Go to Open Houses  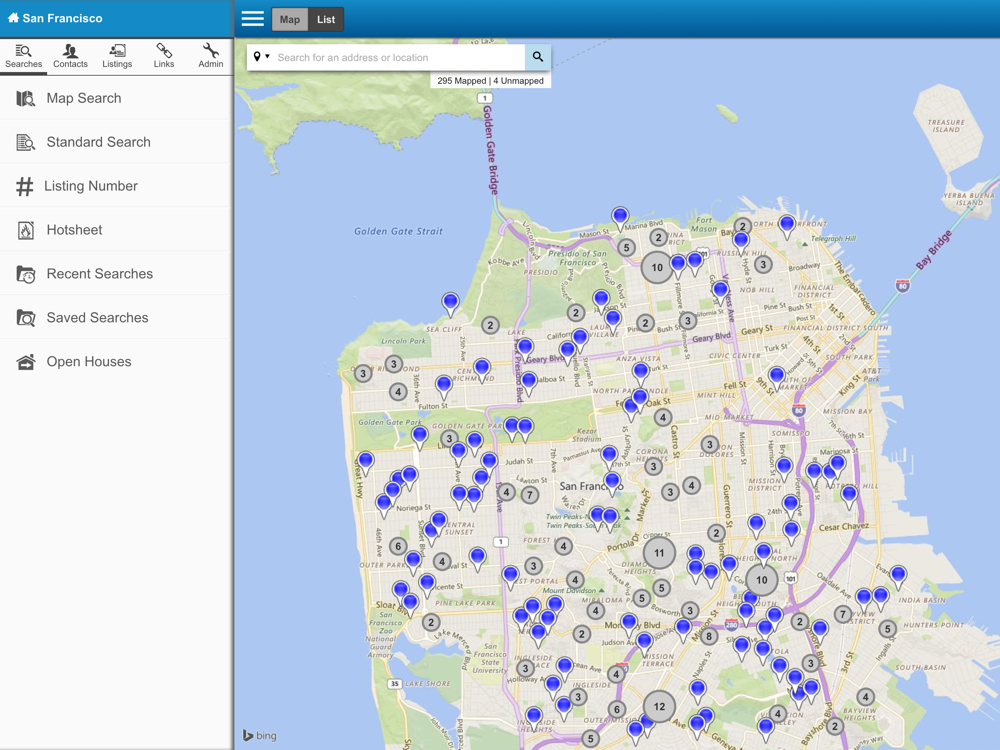click(x=88, y=362)
